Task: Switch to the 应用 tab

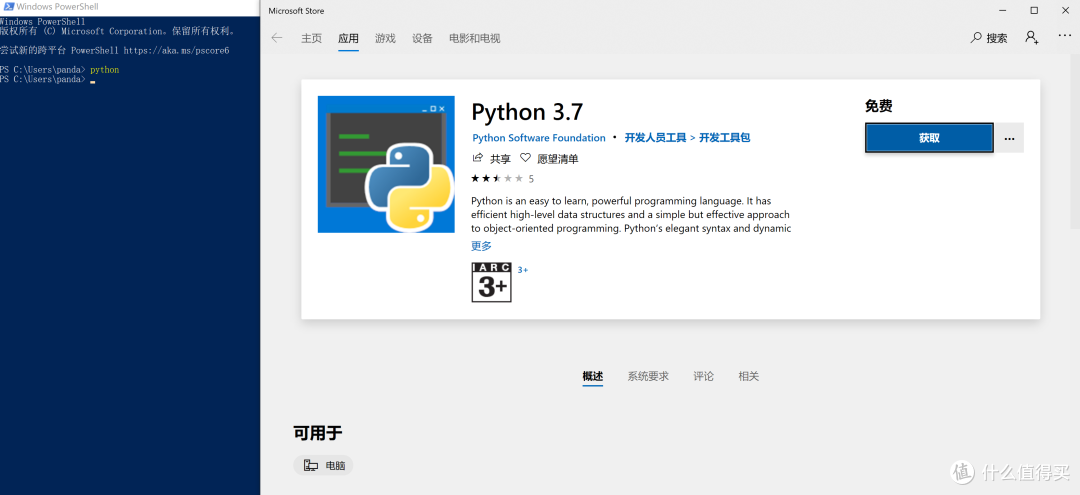Action: pyautogui.click(x=349, y=38)
